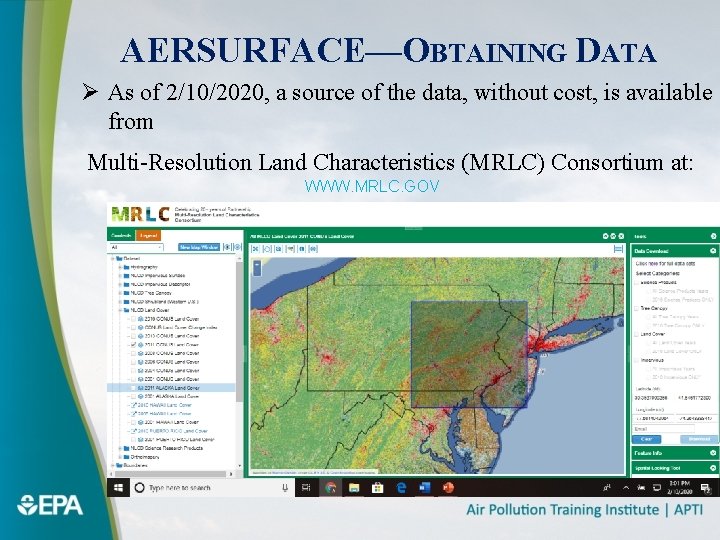Screen dimensions: 720x540
Task: Click the 'Click here for full data sets' link
Action: tap(665, 264)
